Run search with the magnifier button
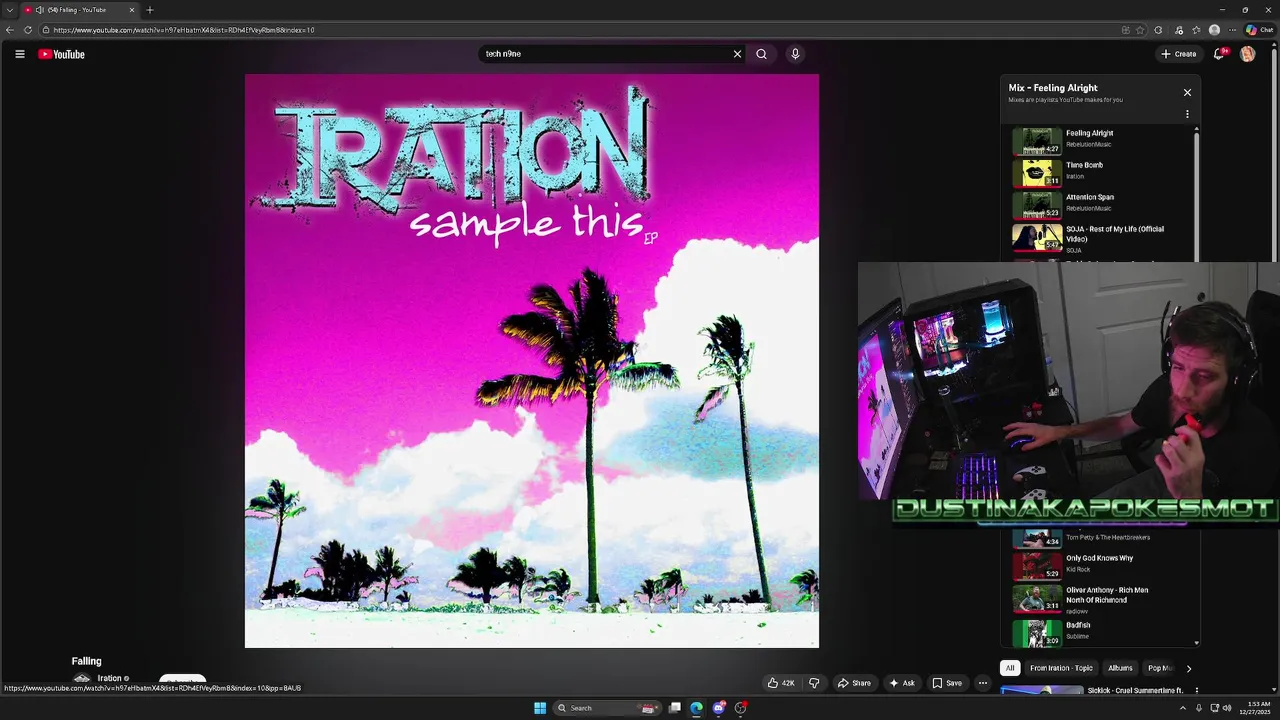Screen dimensions: 1280x720 tap(762, 54)
